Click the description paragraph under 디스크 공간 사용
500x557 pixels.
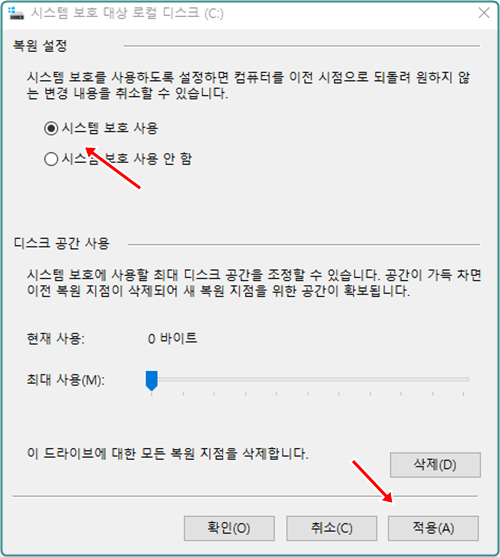pos(254,283)
